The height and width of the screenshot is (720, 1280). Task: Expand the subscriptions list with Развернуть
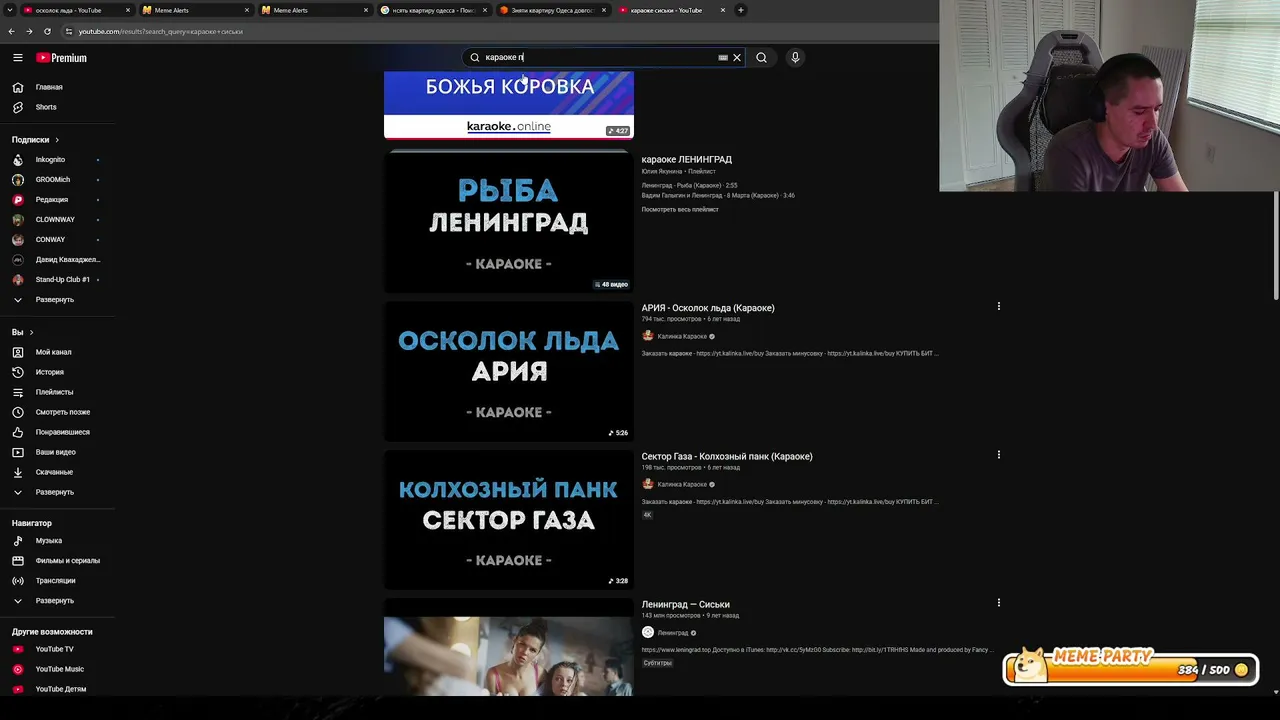[57, 300]
